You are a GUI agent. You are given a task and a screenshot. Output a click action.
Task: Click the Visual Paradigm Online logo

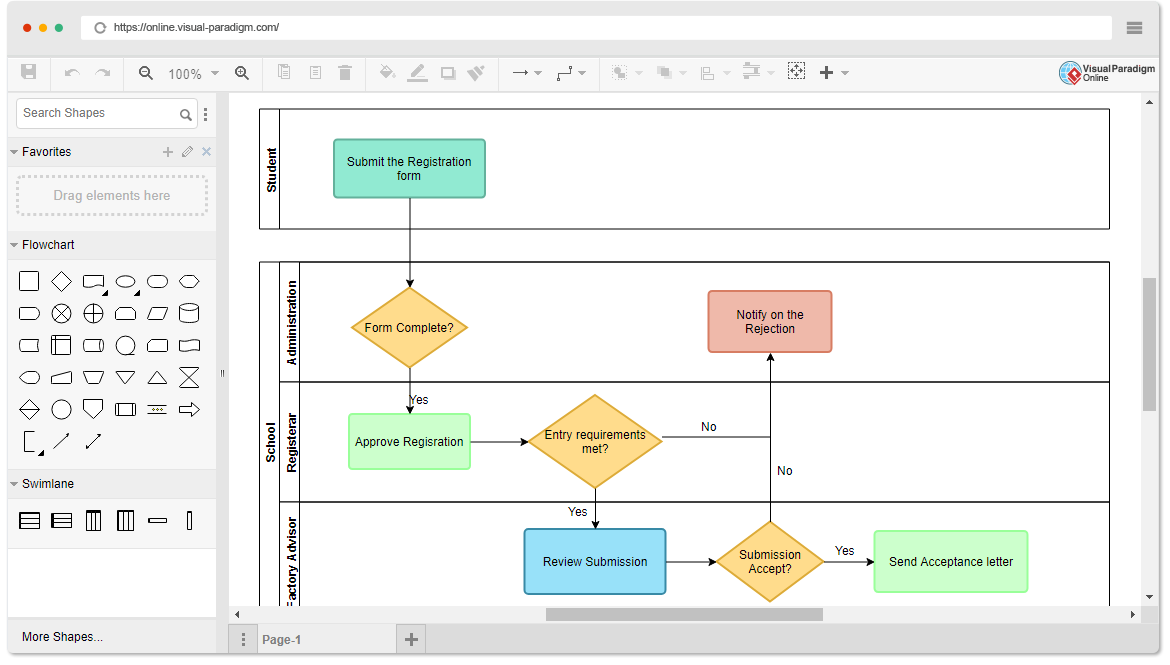(1107, 72)
